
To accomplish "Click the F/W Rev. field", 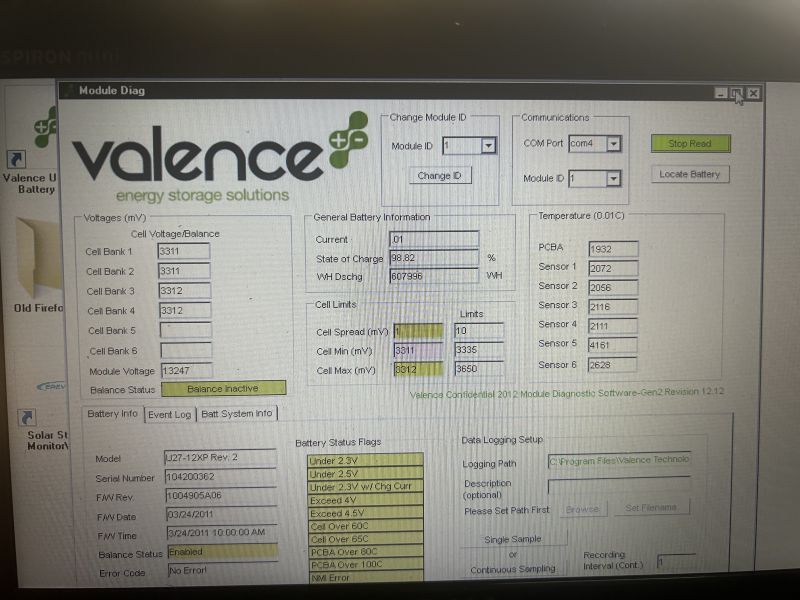I will 221,495.
